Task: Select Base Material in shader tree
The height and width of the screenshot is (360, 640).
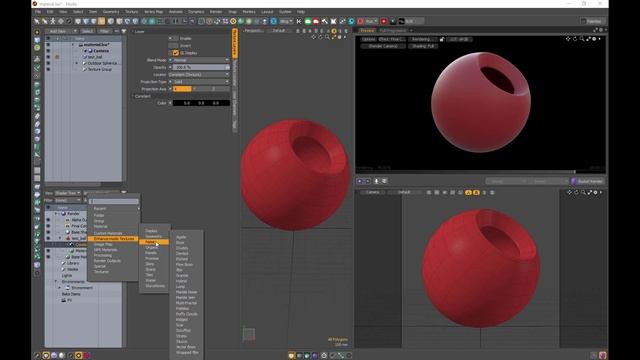Action: [79, 257]
